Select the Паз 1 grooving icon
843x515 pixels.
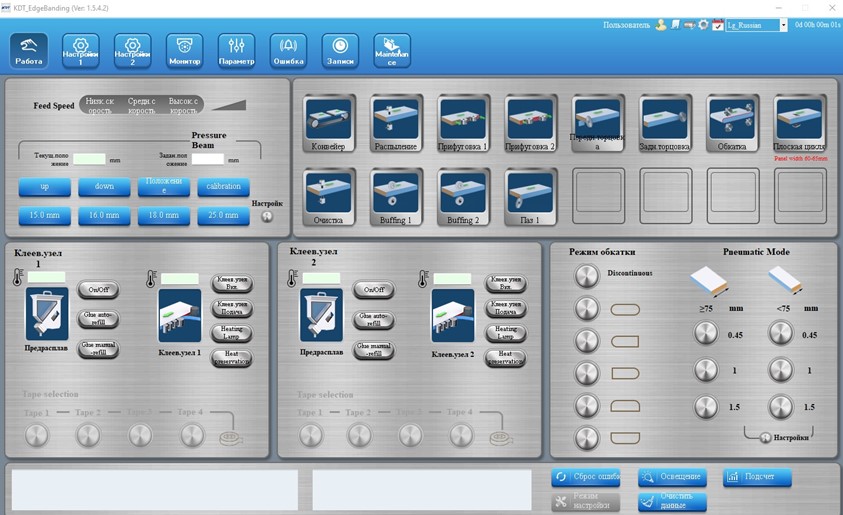[530, 191]
